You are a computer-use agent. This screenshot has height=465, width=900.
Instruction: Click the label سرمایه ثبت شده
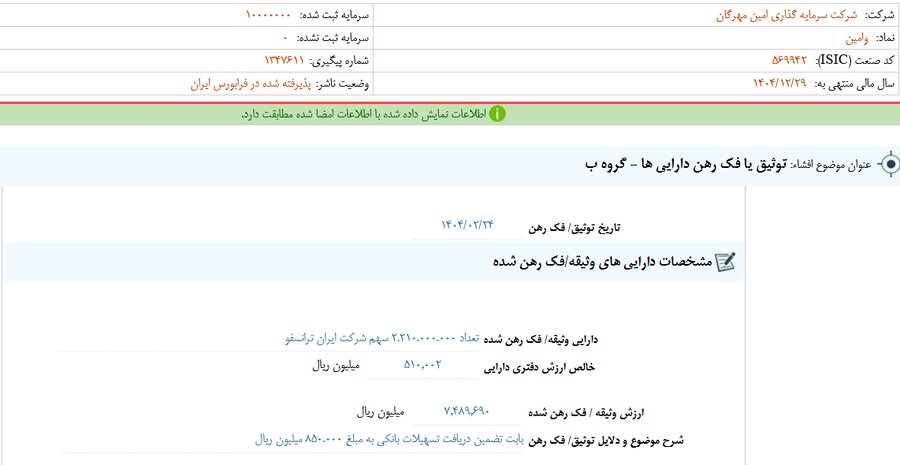[335, 15]
